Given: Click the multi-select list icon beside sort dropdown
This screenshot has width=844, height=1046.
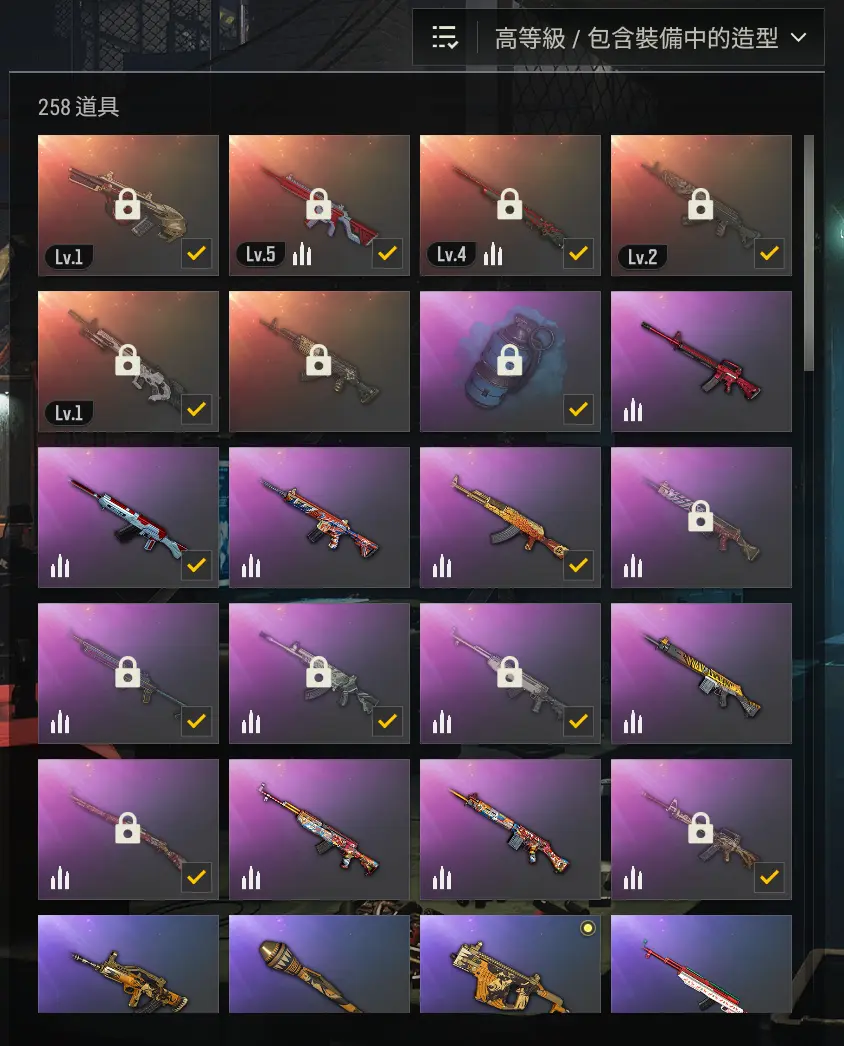Looking at the screenshot, I should click(445, 37).
